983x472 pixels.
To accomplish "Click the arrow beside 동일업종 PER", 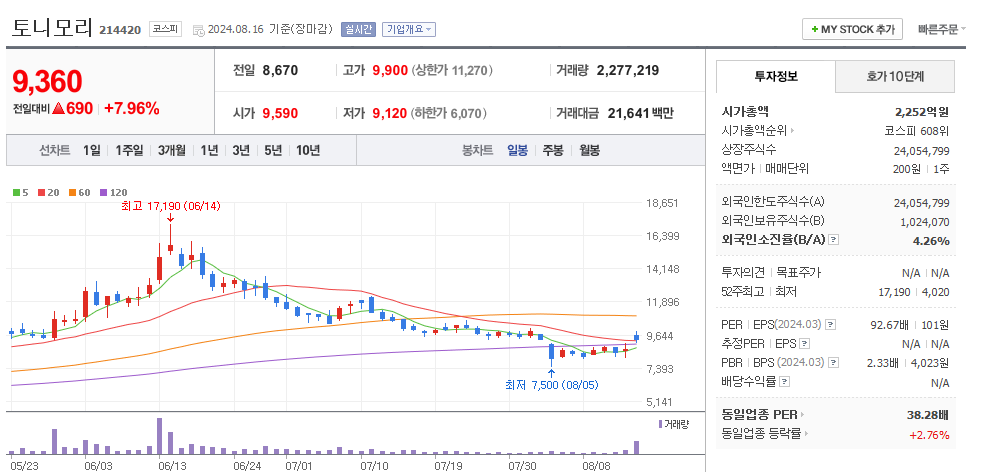I will coord(802,414).
